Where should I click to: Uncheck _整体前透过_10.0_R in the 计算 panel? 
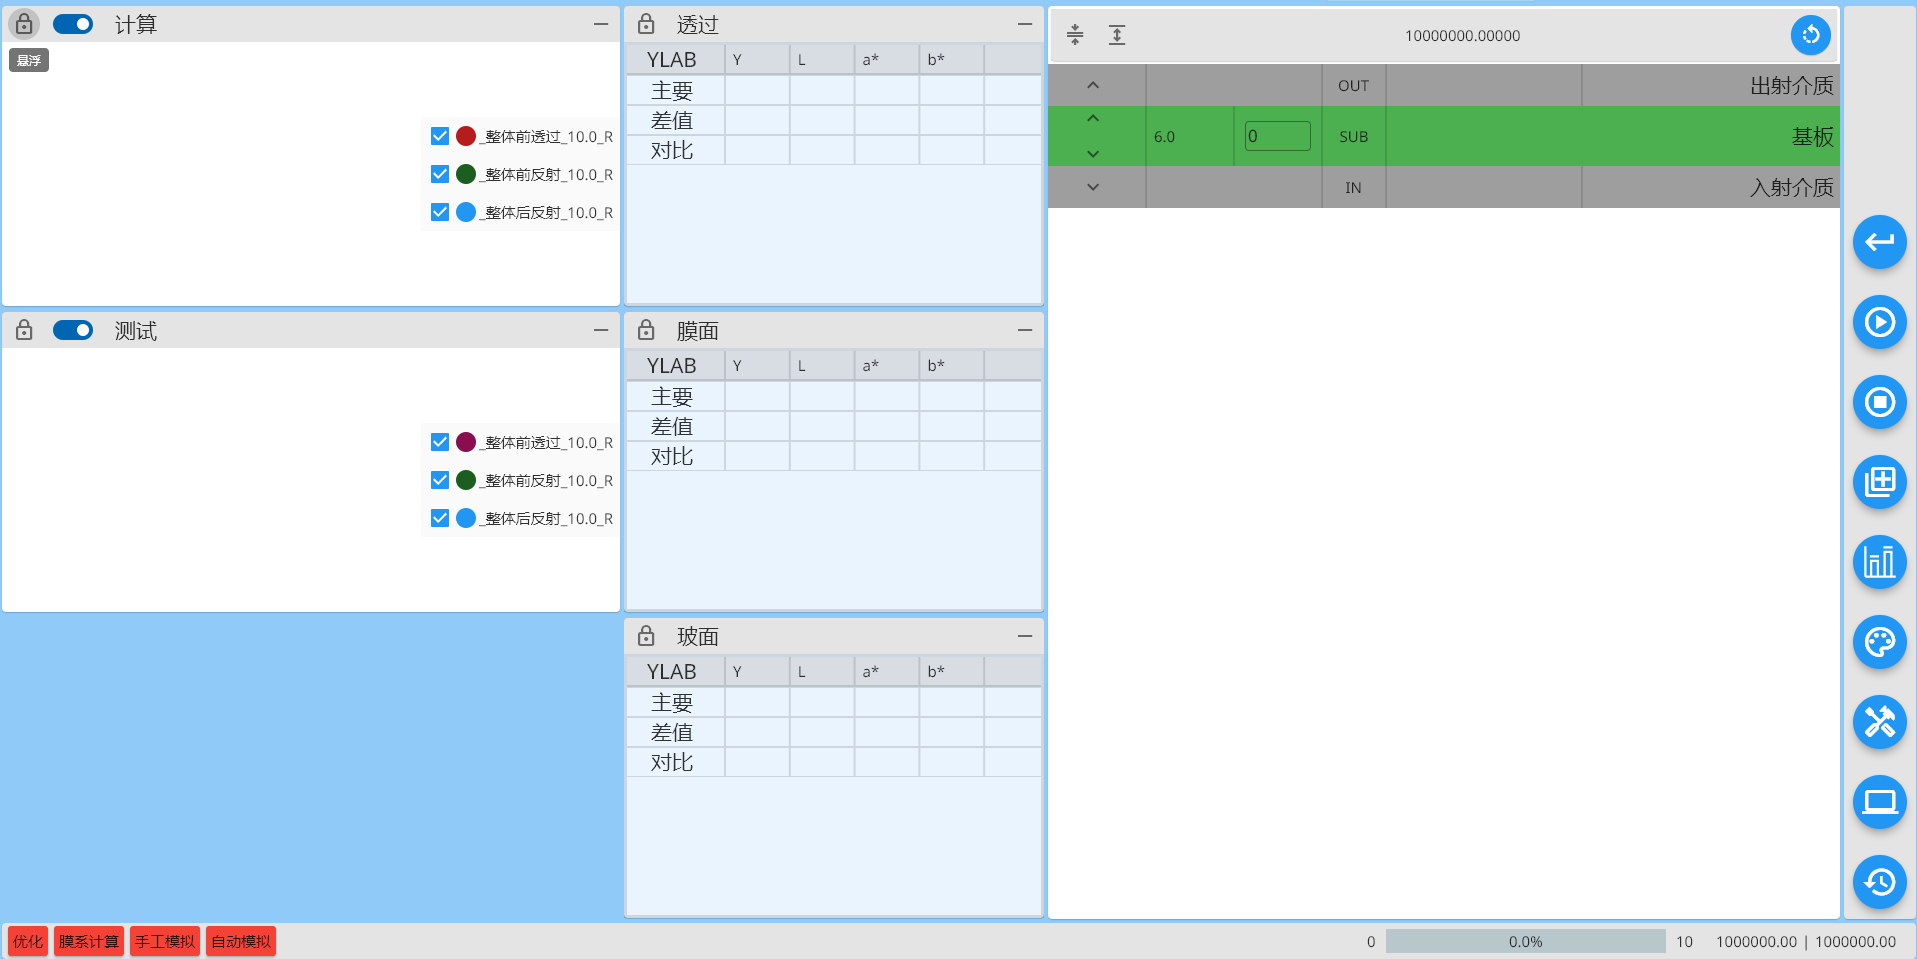[x=439, y=135]
